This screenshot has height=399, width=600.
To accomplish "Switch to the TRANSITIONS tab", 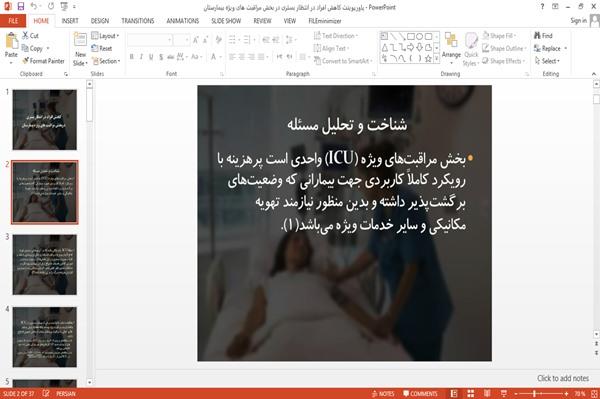I will pos(138,21).
